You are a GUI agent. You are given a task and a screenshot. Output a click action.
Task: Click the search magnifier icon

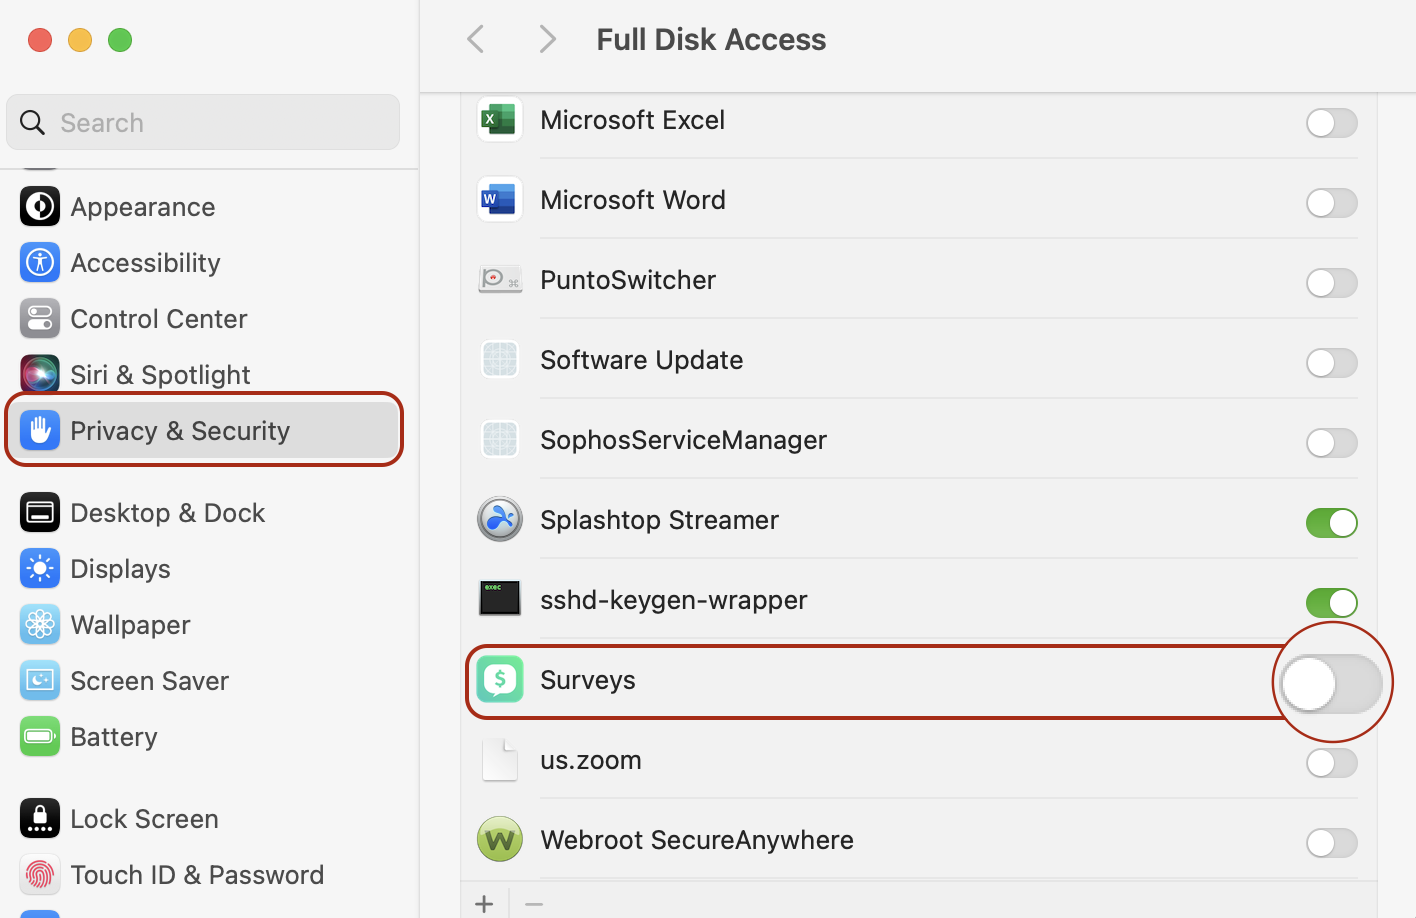click(x=33, y=123)
